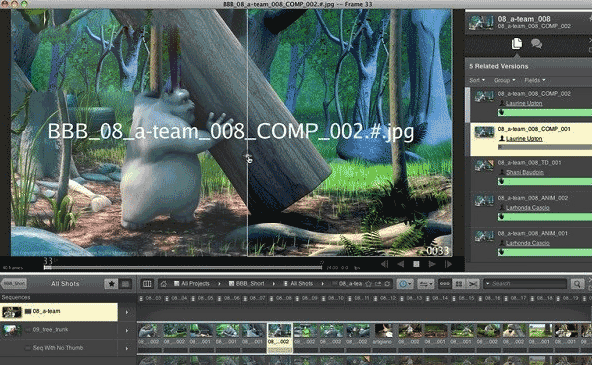This screenshot has height=365, width=592.
Task: Open the Group dropdown
Action: pyautogui.click(x=504, y=80)
